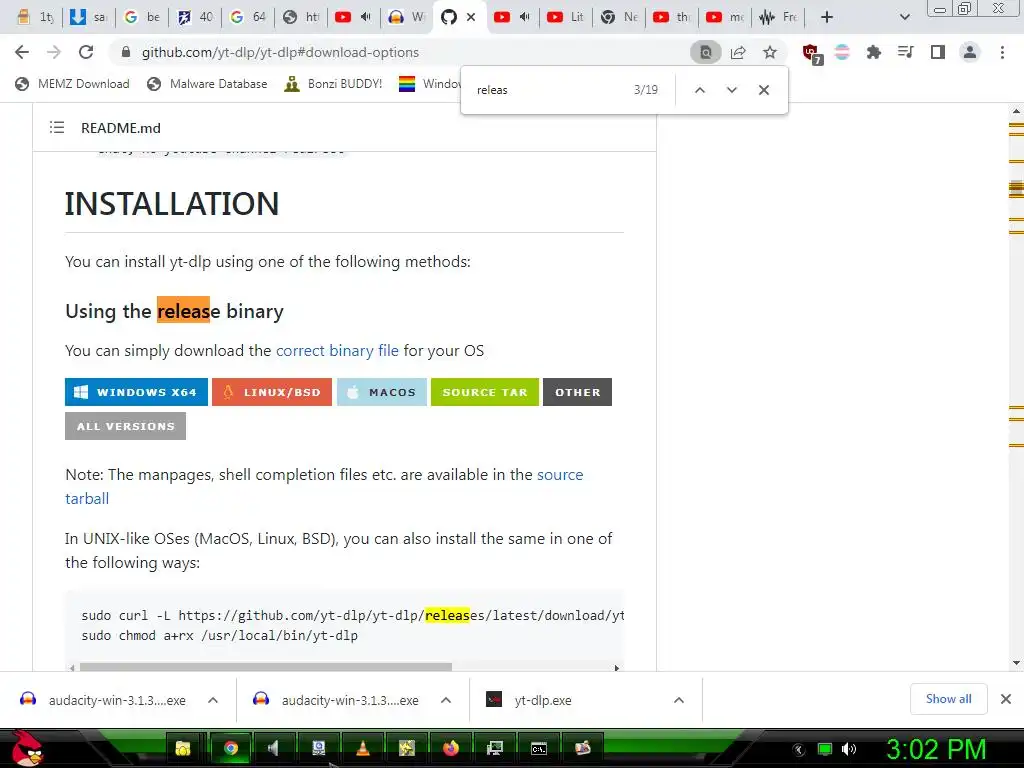Click the page search icon in address bar
The width and height of the screenshot is (1024, 768).
(x=705, y=52)
